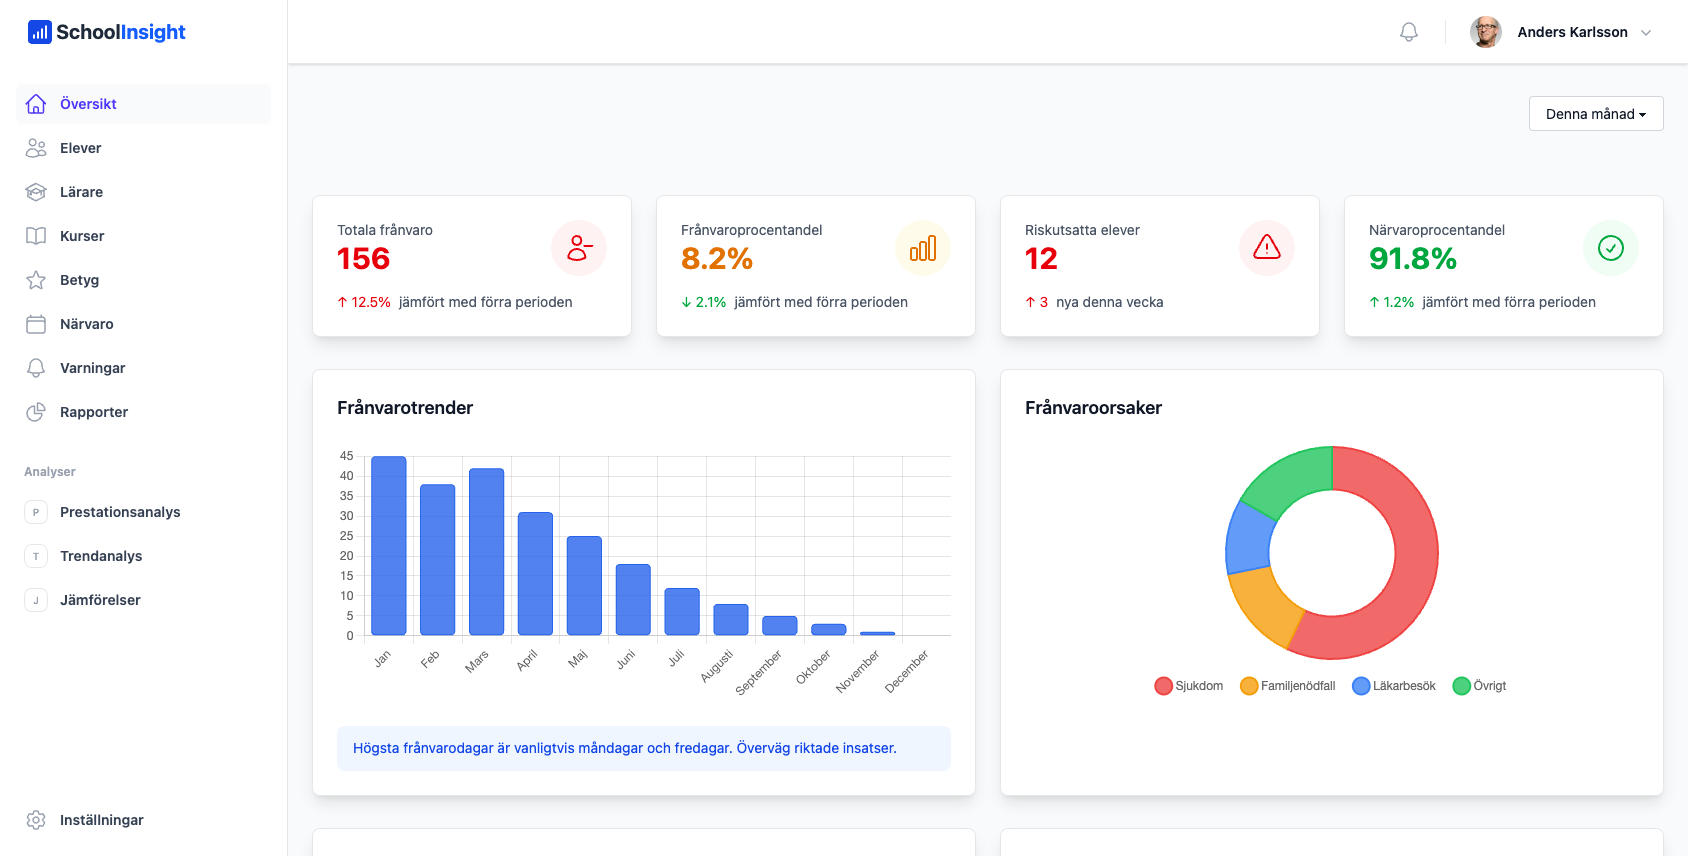Click Anders Karlsson profile avatar

pos(1486,32)
